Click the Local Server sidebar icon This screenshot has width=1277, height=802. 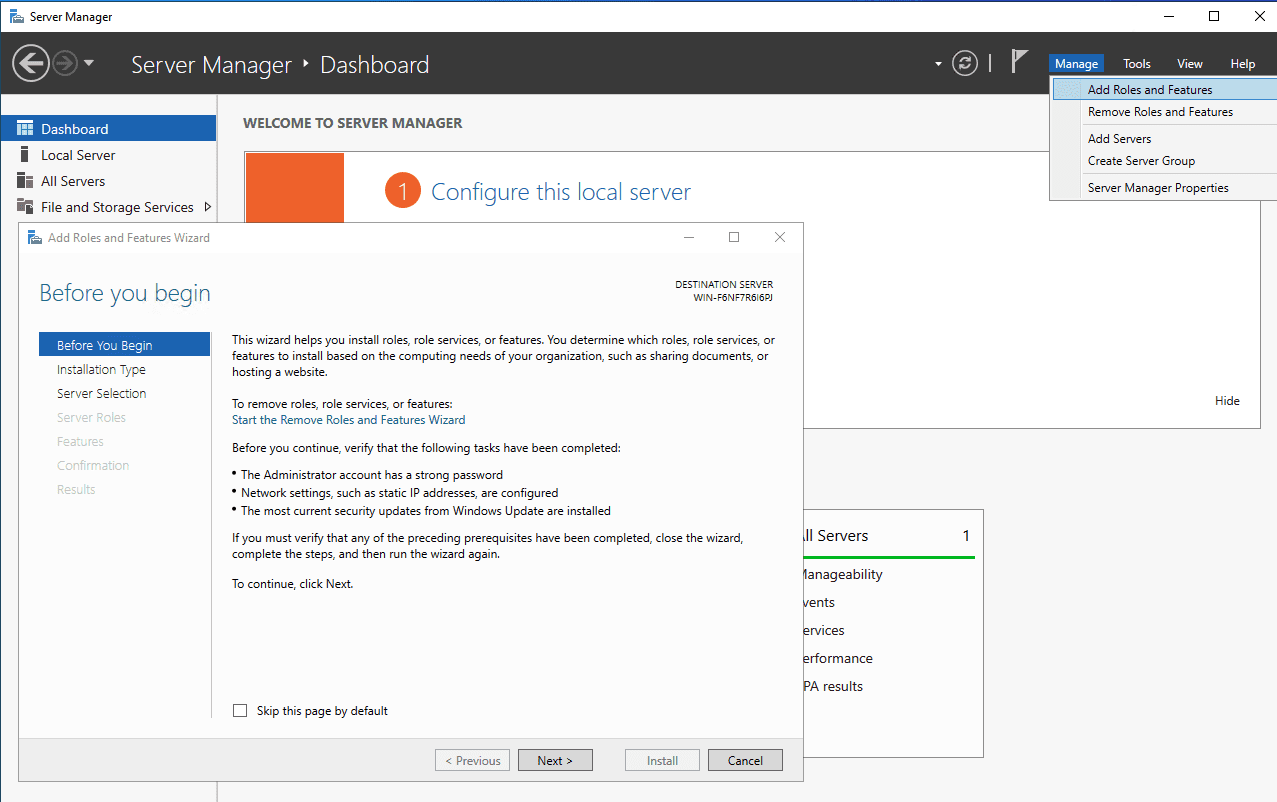(25, 155)
